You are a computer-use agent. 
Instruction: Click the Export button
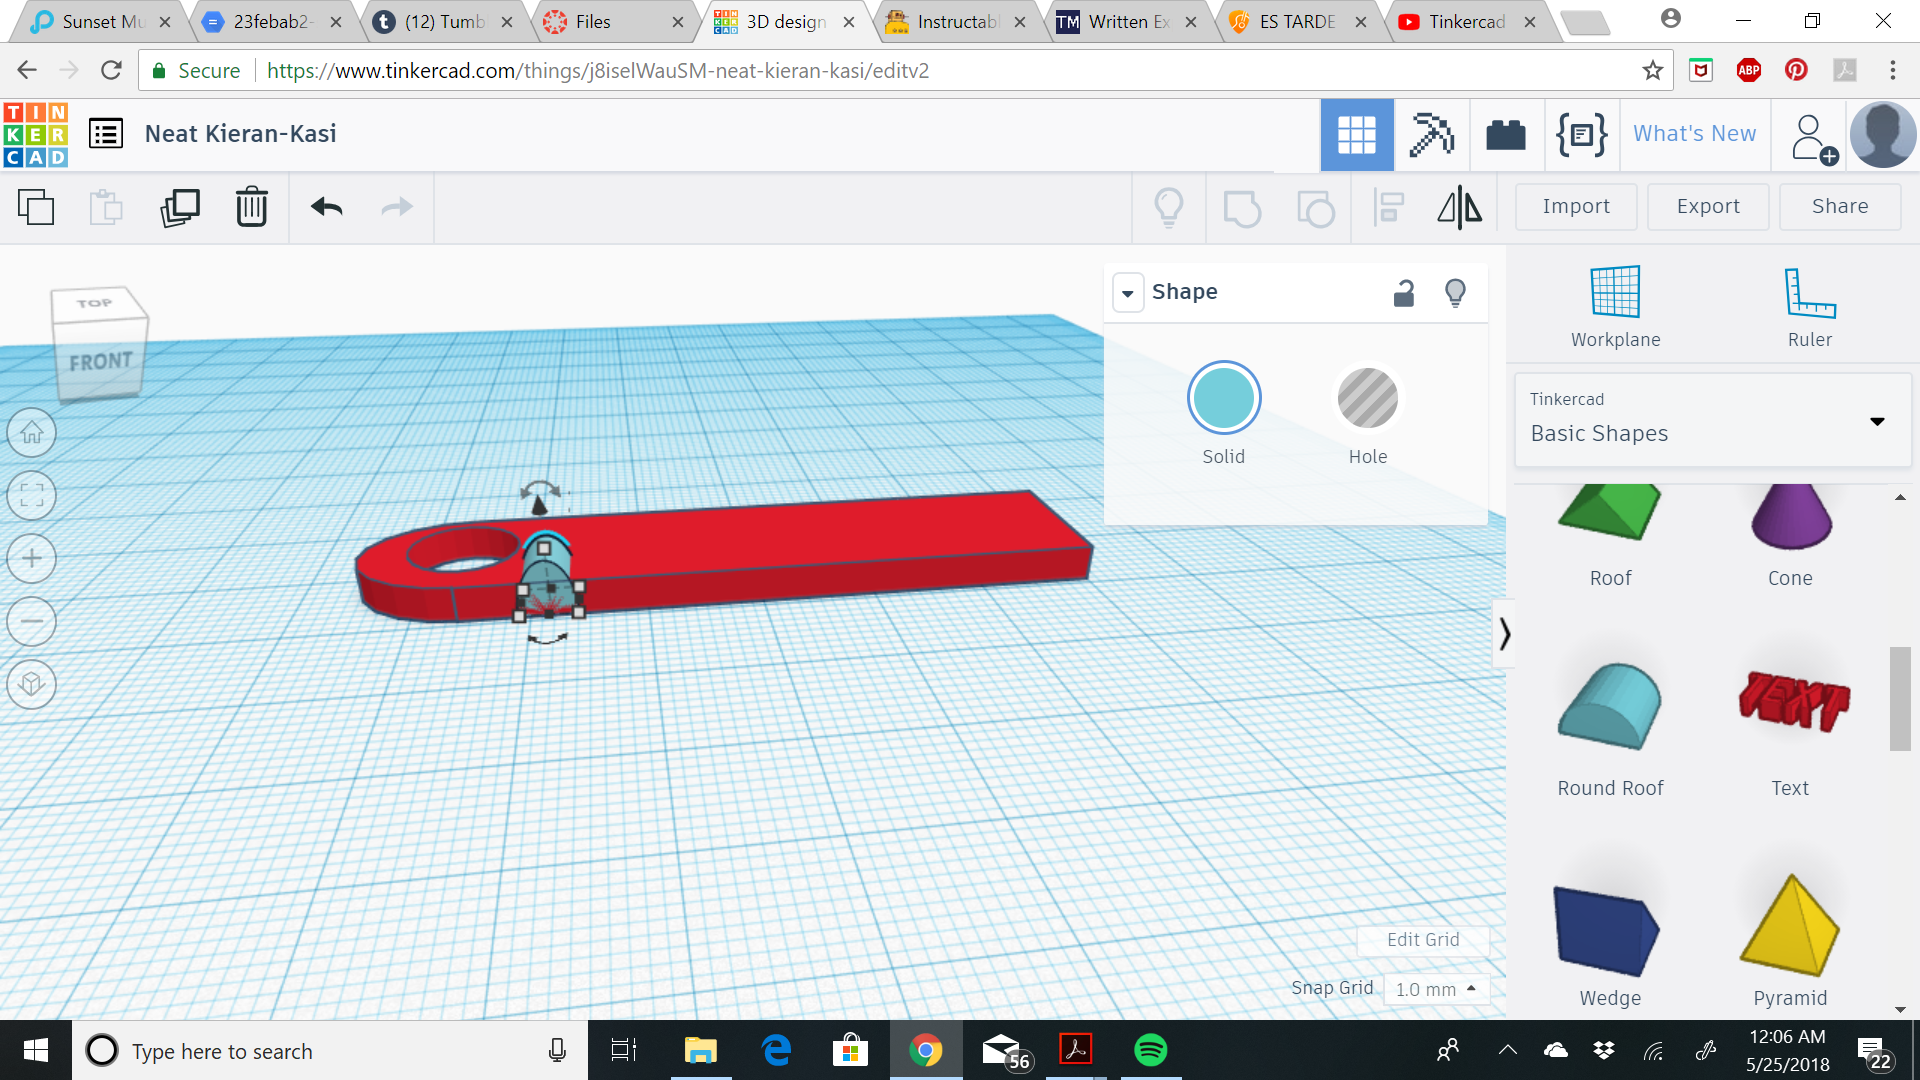pyautogui.click(x=1708, y=206)
